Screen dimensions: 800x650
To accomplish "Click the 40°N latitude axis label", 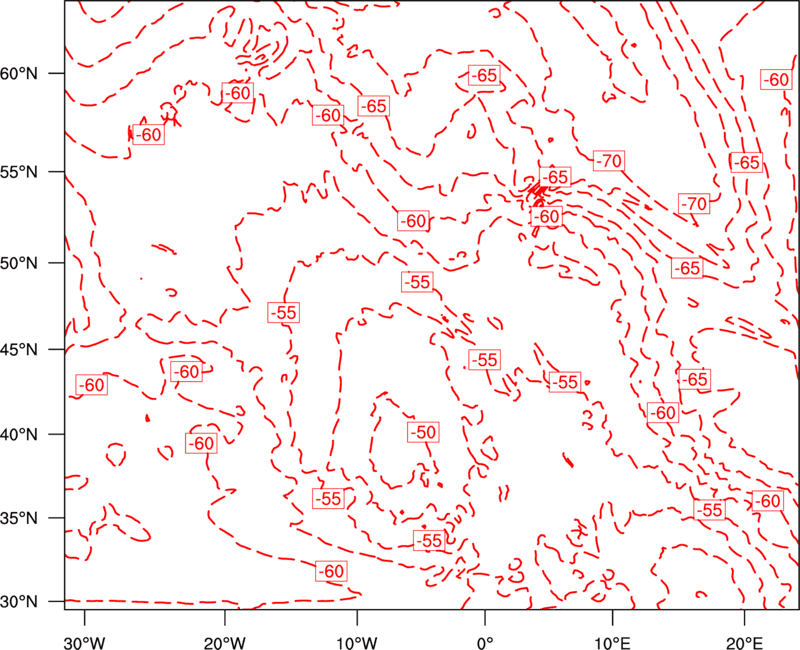I will pos(19,434).
